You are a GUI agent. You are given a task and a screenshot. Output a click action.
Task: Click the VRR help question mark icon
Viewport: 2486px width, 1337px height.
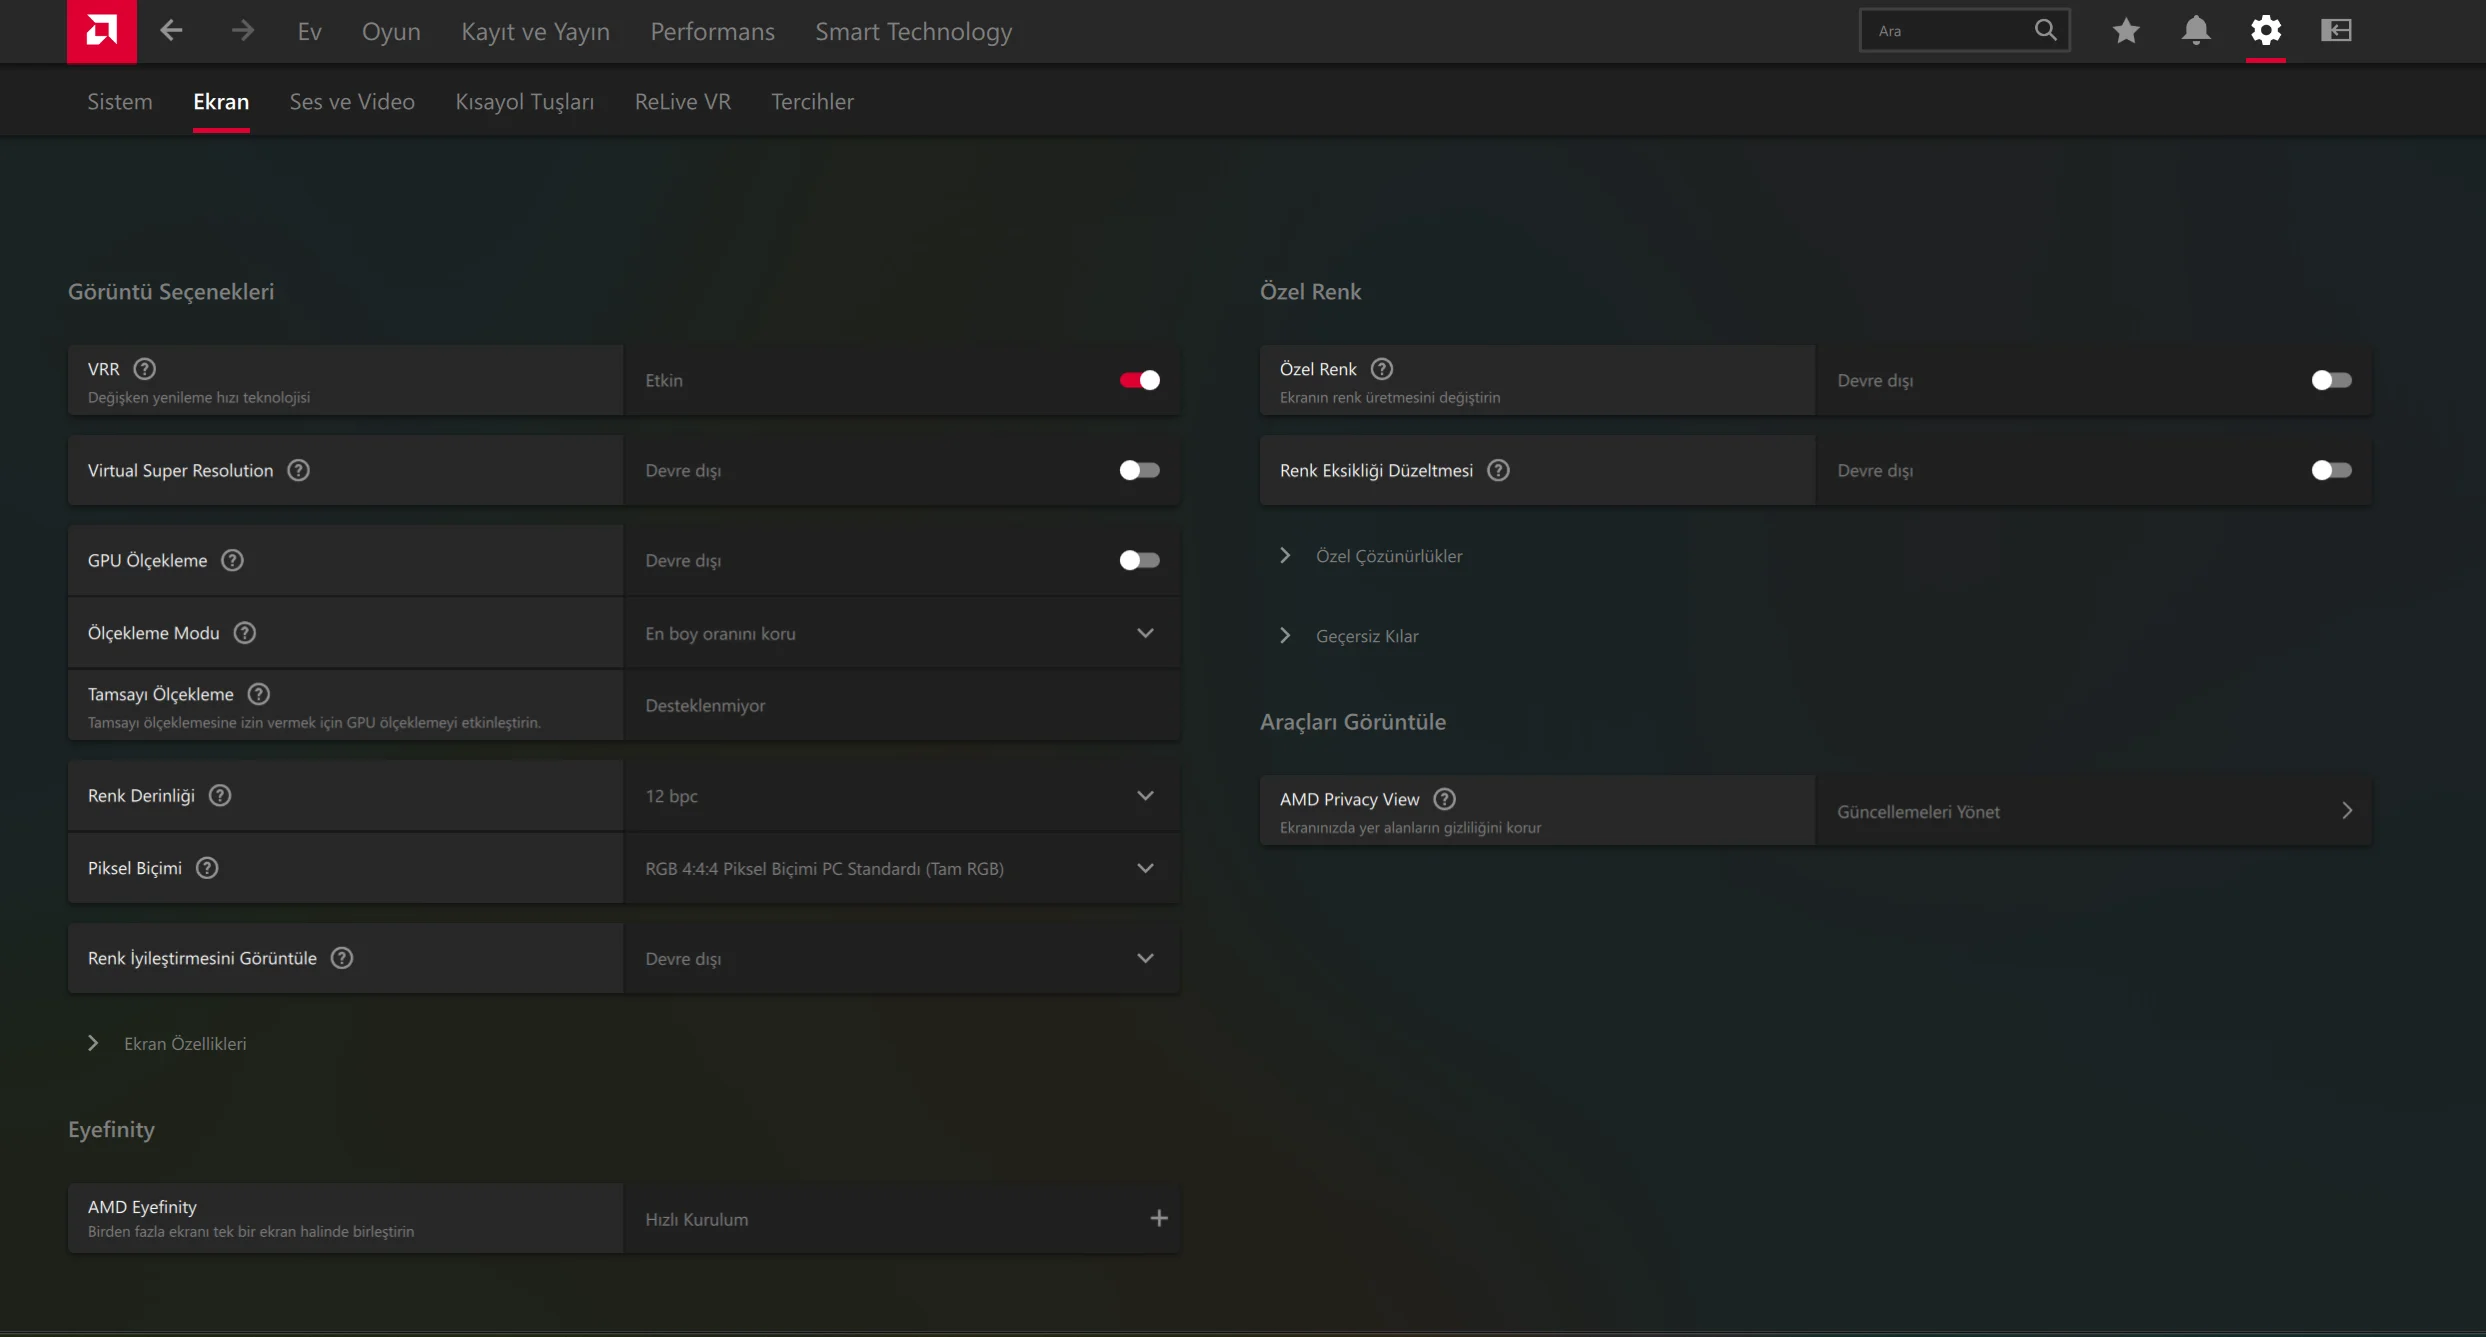(145, 369)
